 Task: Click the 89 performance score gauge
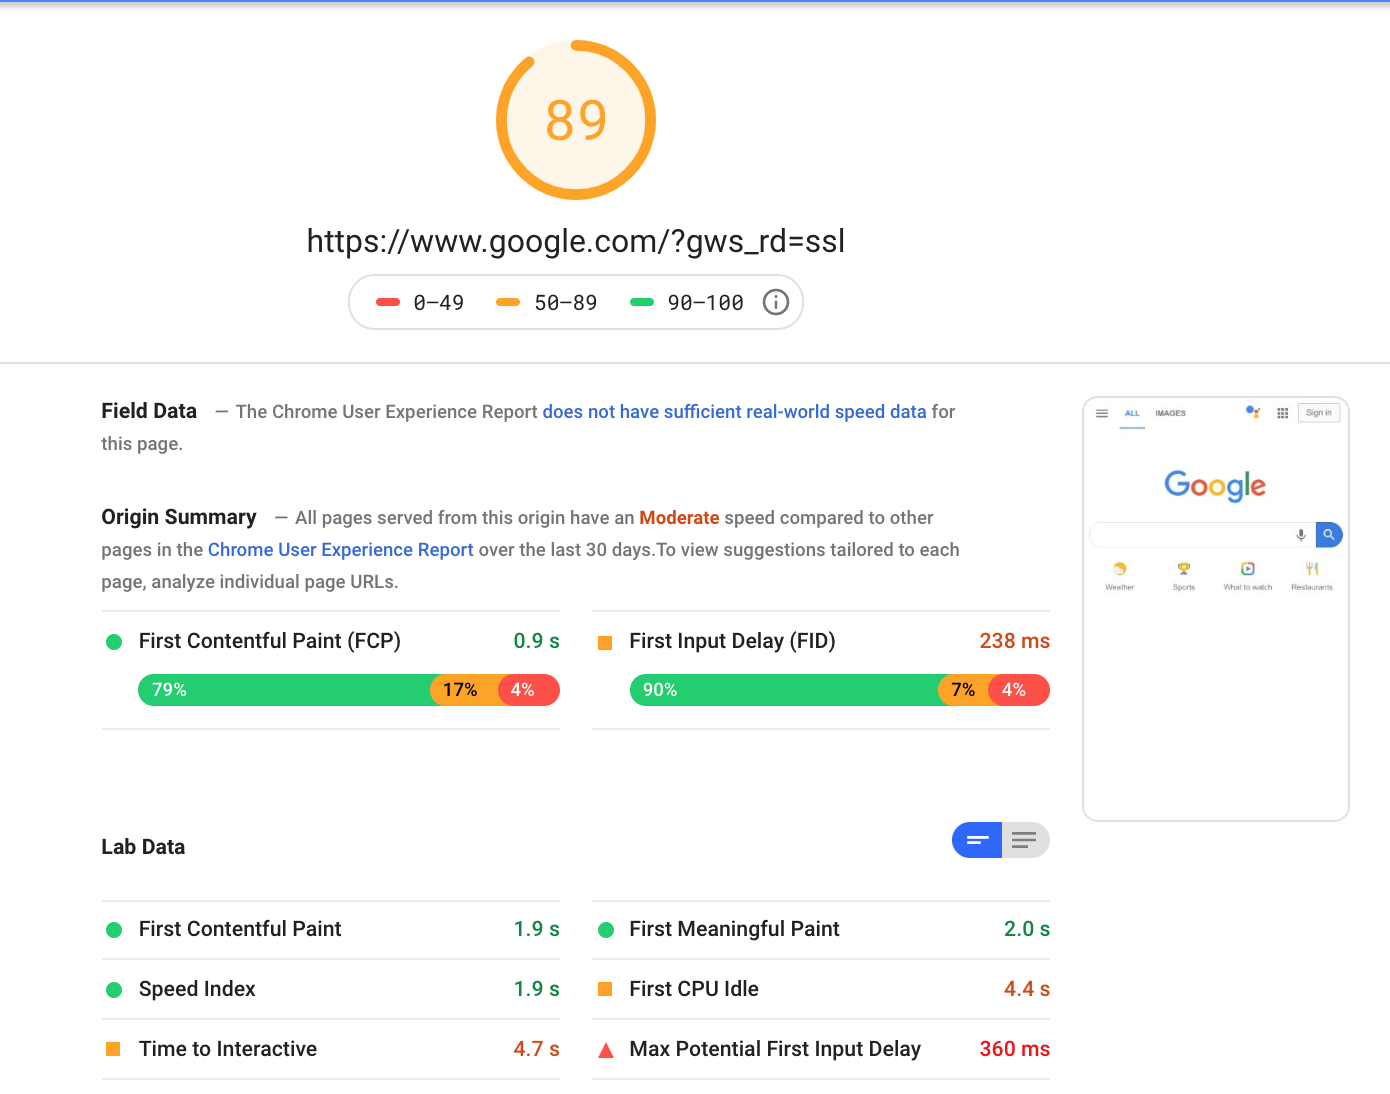(x=576, y=120)
